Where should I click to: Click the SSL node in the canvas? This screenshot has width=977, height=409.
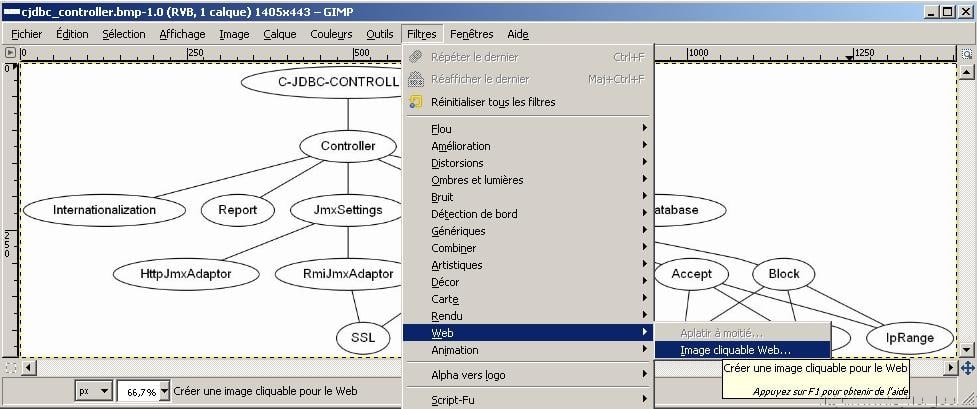point(363,338)
